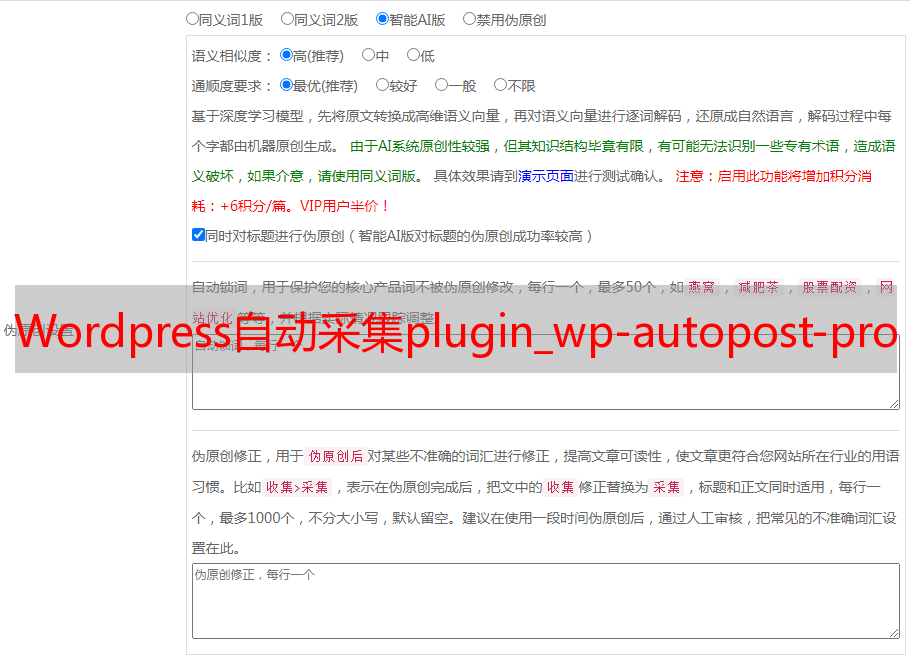Click the 减肥茶 example keyword tag
Viewport: 911px width, 658px height.
759,287
